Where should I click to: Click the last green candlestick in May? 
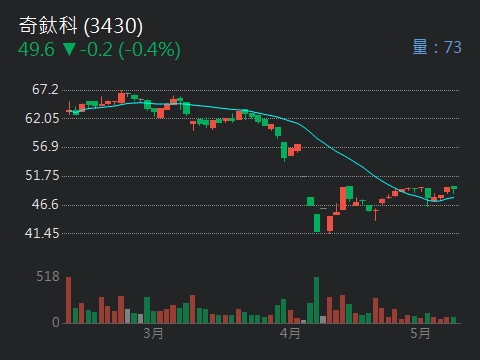(454, 188)
